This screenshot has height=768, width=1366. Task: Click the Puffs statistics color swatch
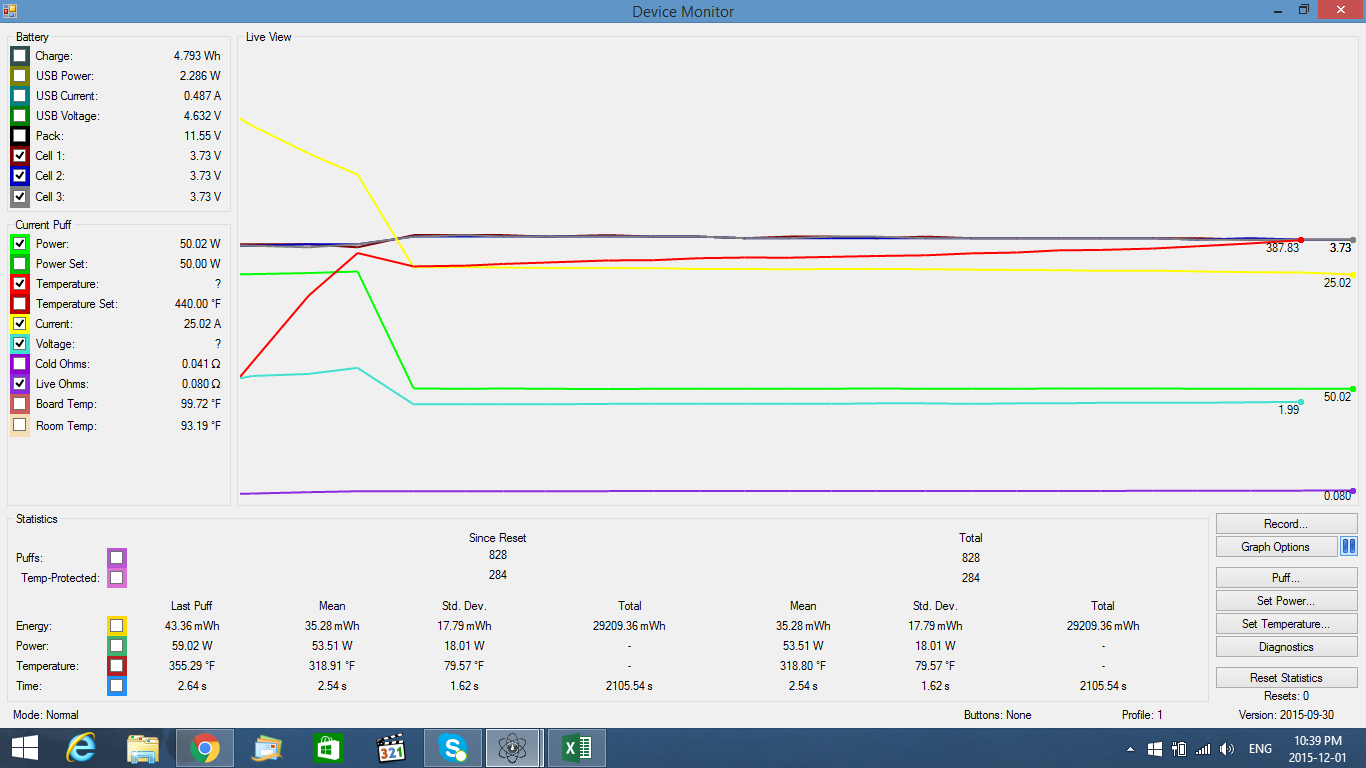tap(117, 557)
